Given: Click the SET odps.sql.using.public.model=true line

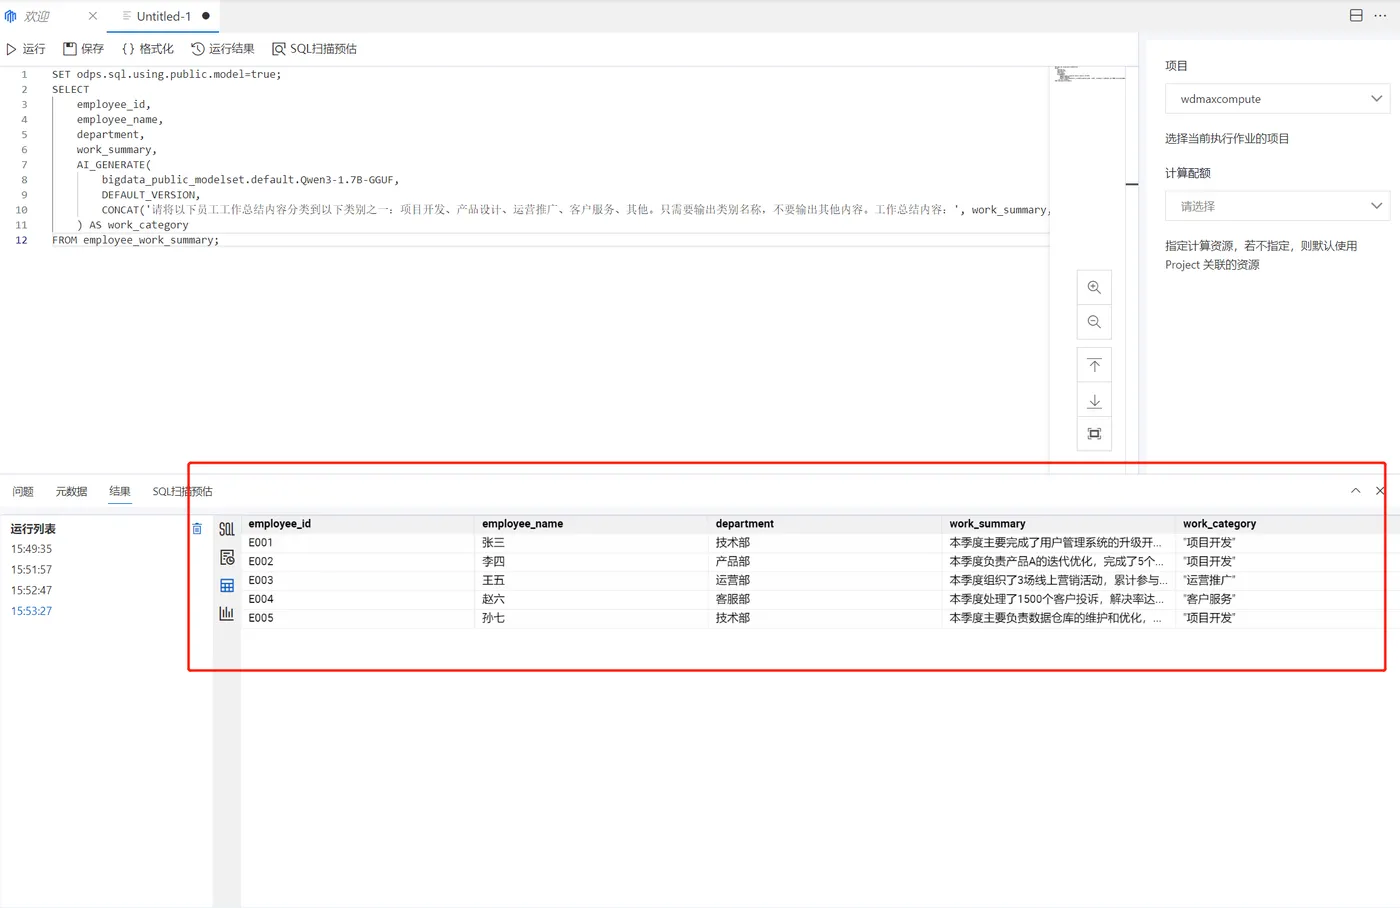Looking at the screenshot, I should click(x=166, y=74).
